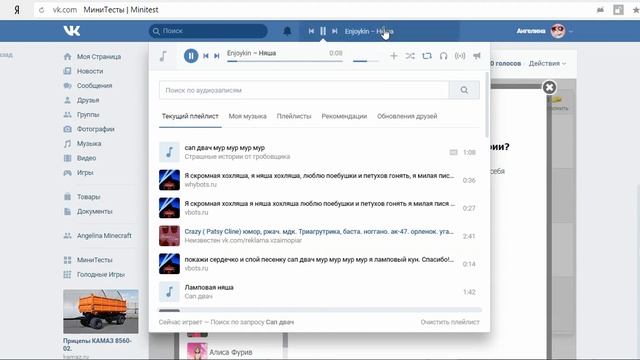This screenshot has height=360, width=640.
Task: Toggle shuffle playback
Action: point(410,56)
